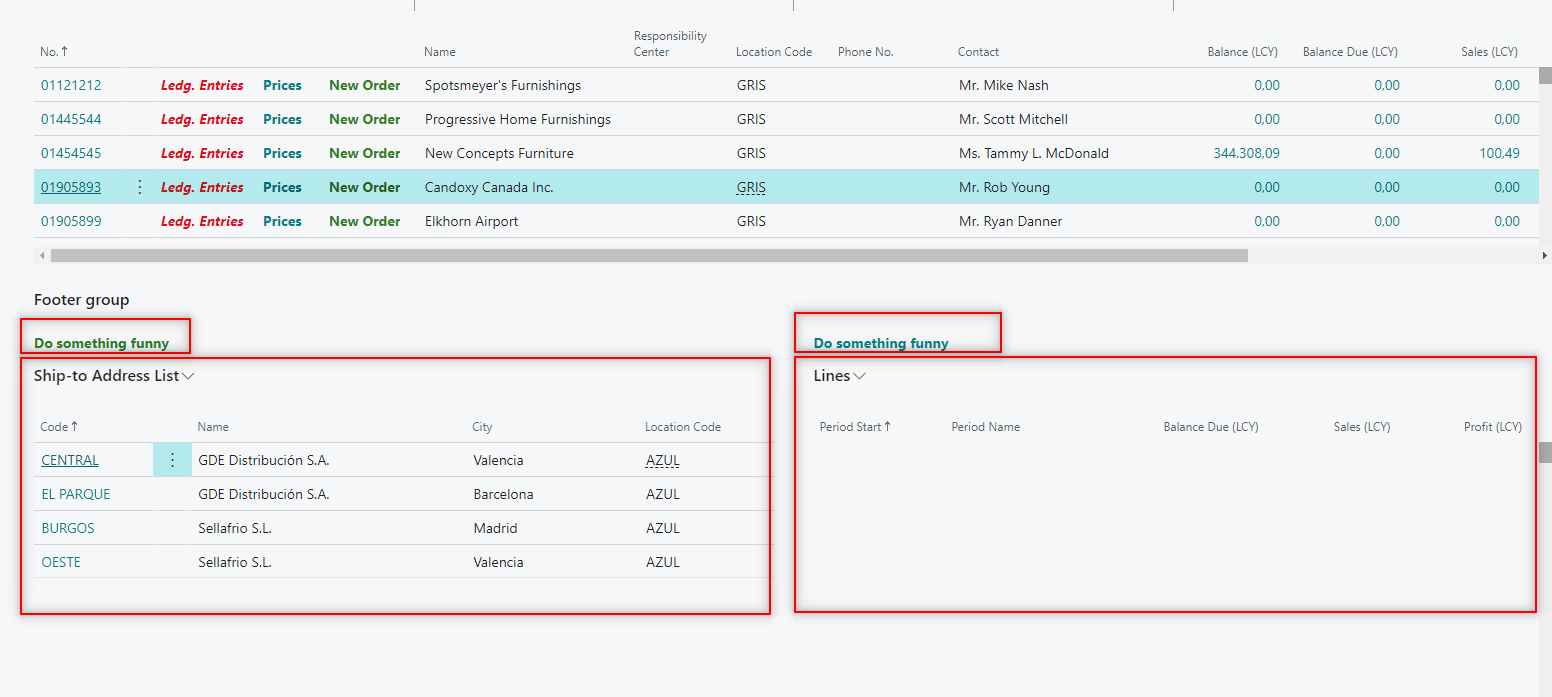Click the right arrow of the horizontal scrollbar
The image size is (1552, 697).
coord(1544,255)
